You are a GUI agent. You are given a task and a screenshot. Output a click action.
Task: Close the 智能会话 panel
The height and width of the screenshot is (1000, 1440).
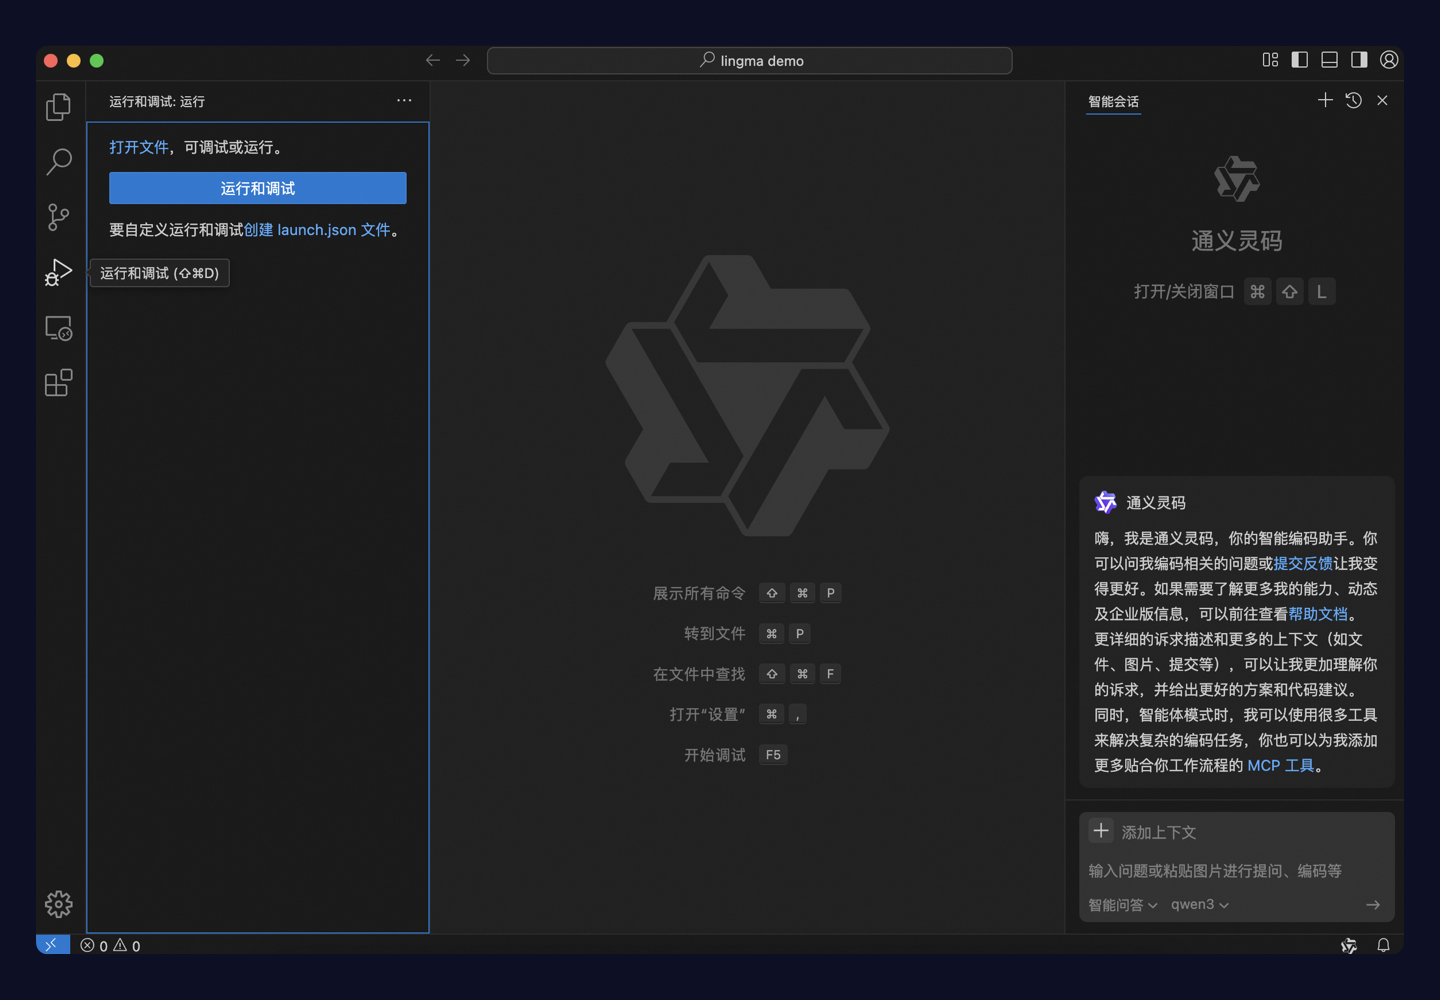1382,100
